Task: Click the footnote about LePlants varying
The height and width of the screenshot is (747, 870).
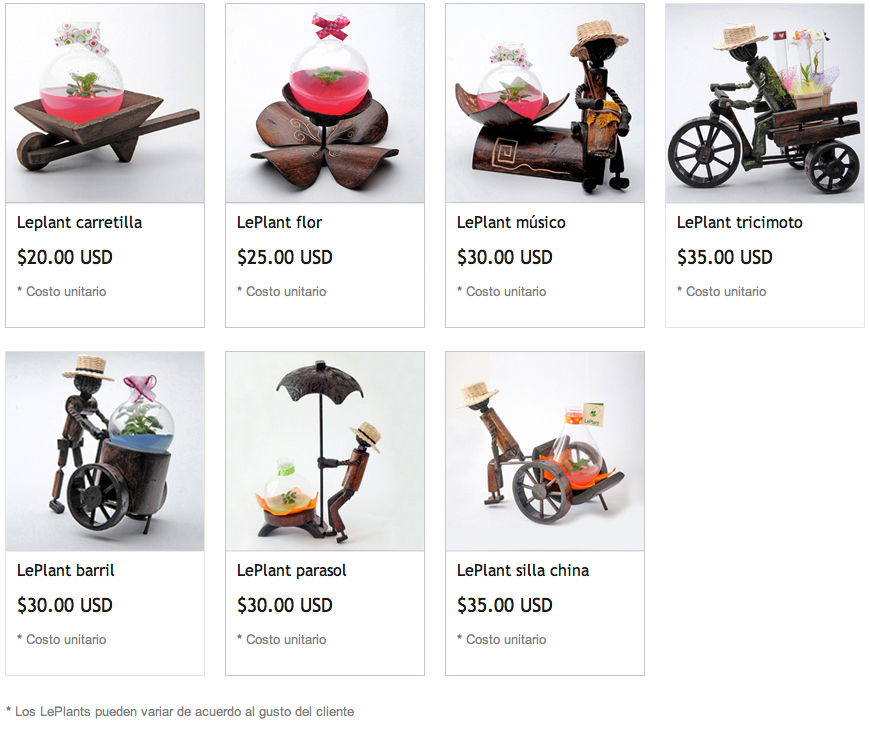Action: [x=180, y=711]
